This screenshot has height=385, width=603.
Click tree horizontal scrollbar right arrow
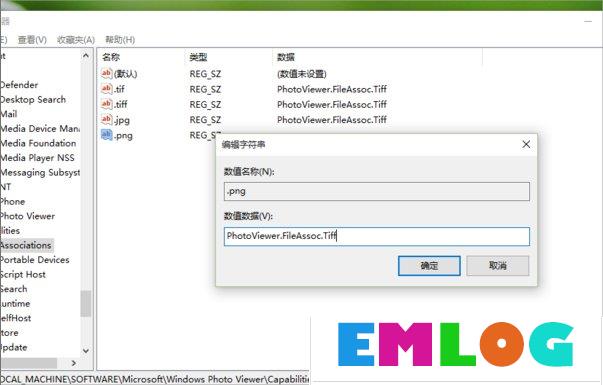[74, 363]
